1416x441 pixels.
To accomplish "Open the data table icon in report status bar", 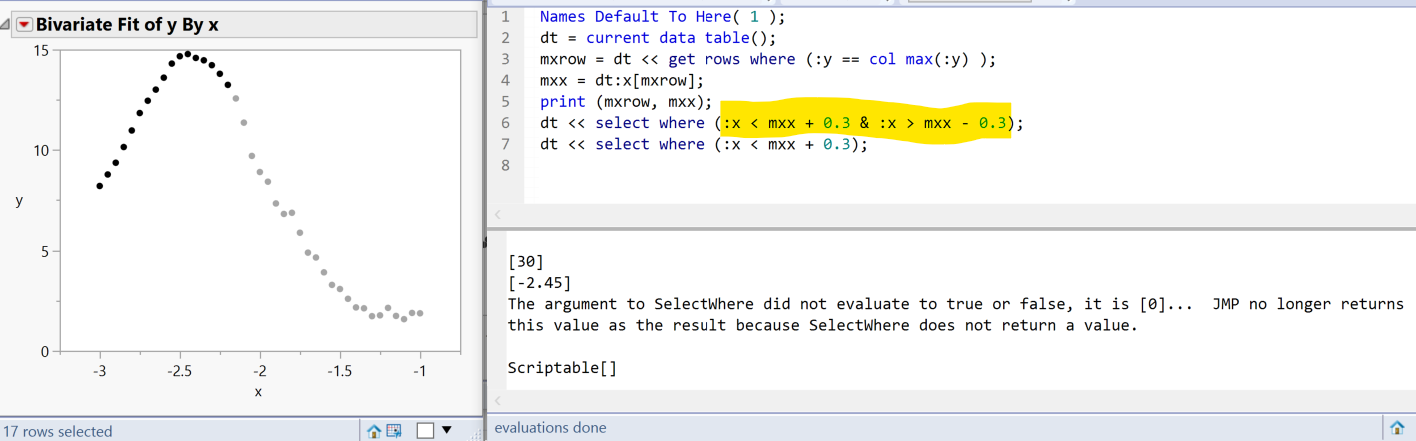I will (x=393, y=431).
